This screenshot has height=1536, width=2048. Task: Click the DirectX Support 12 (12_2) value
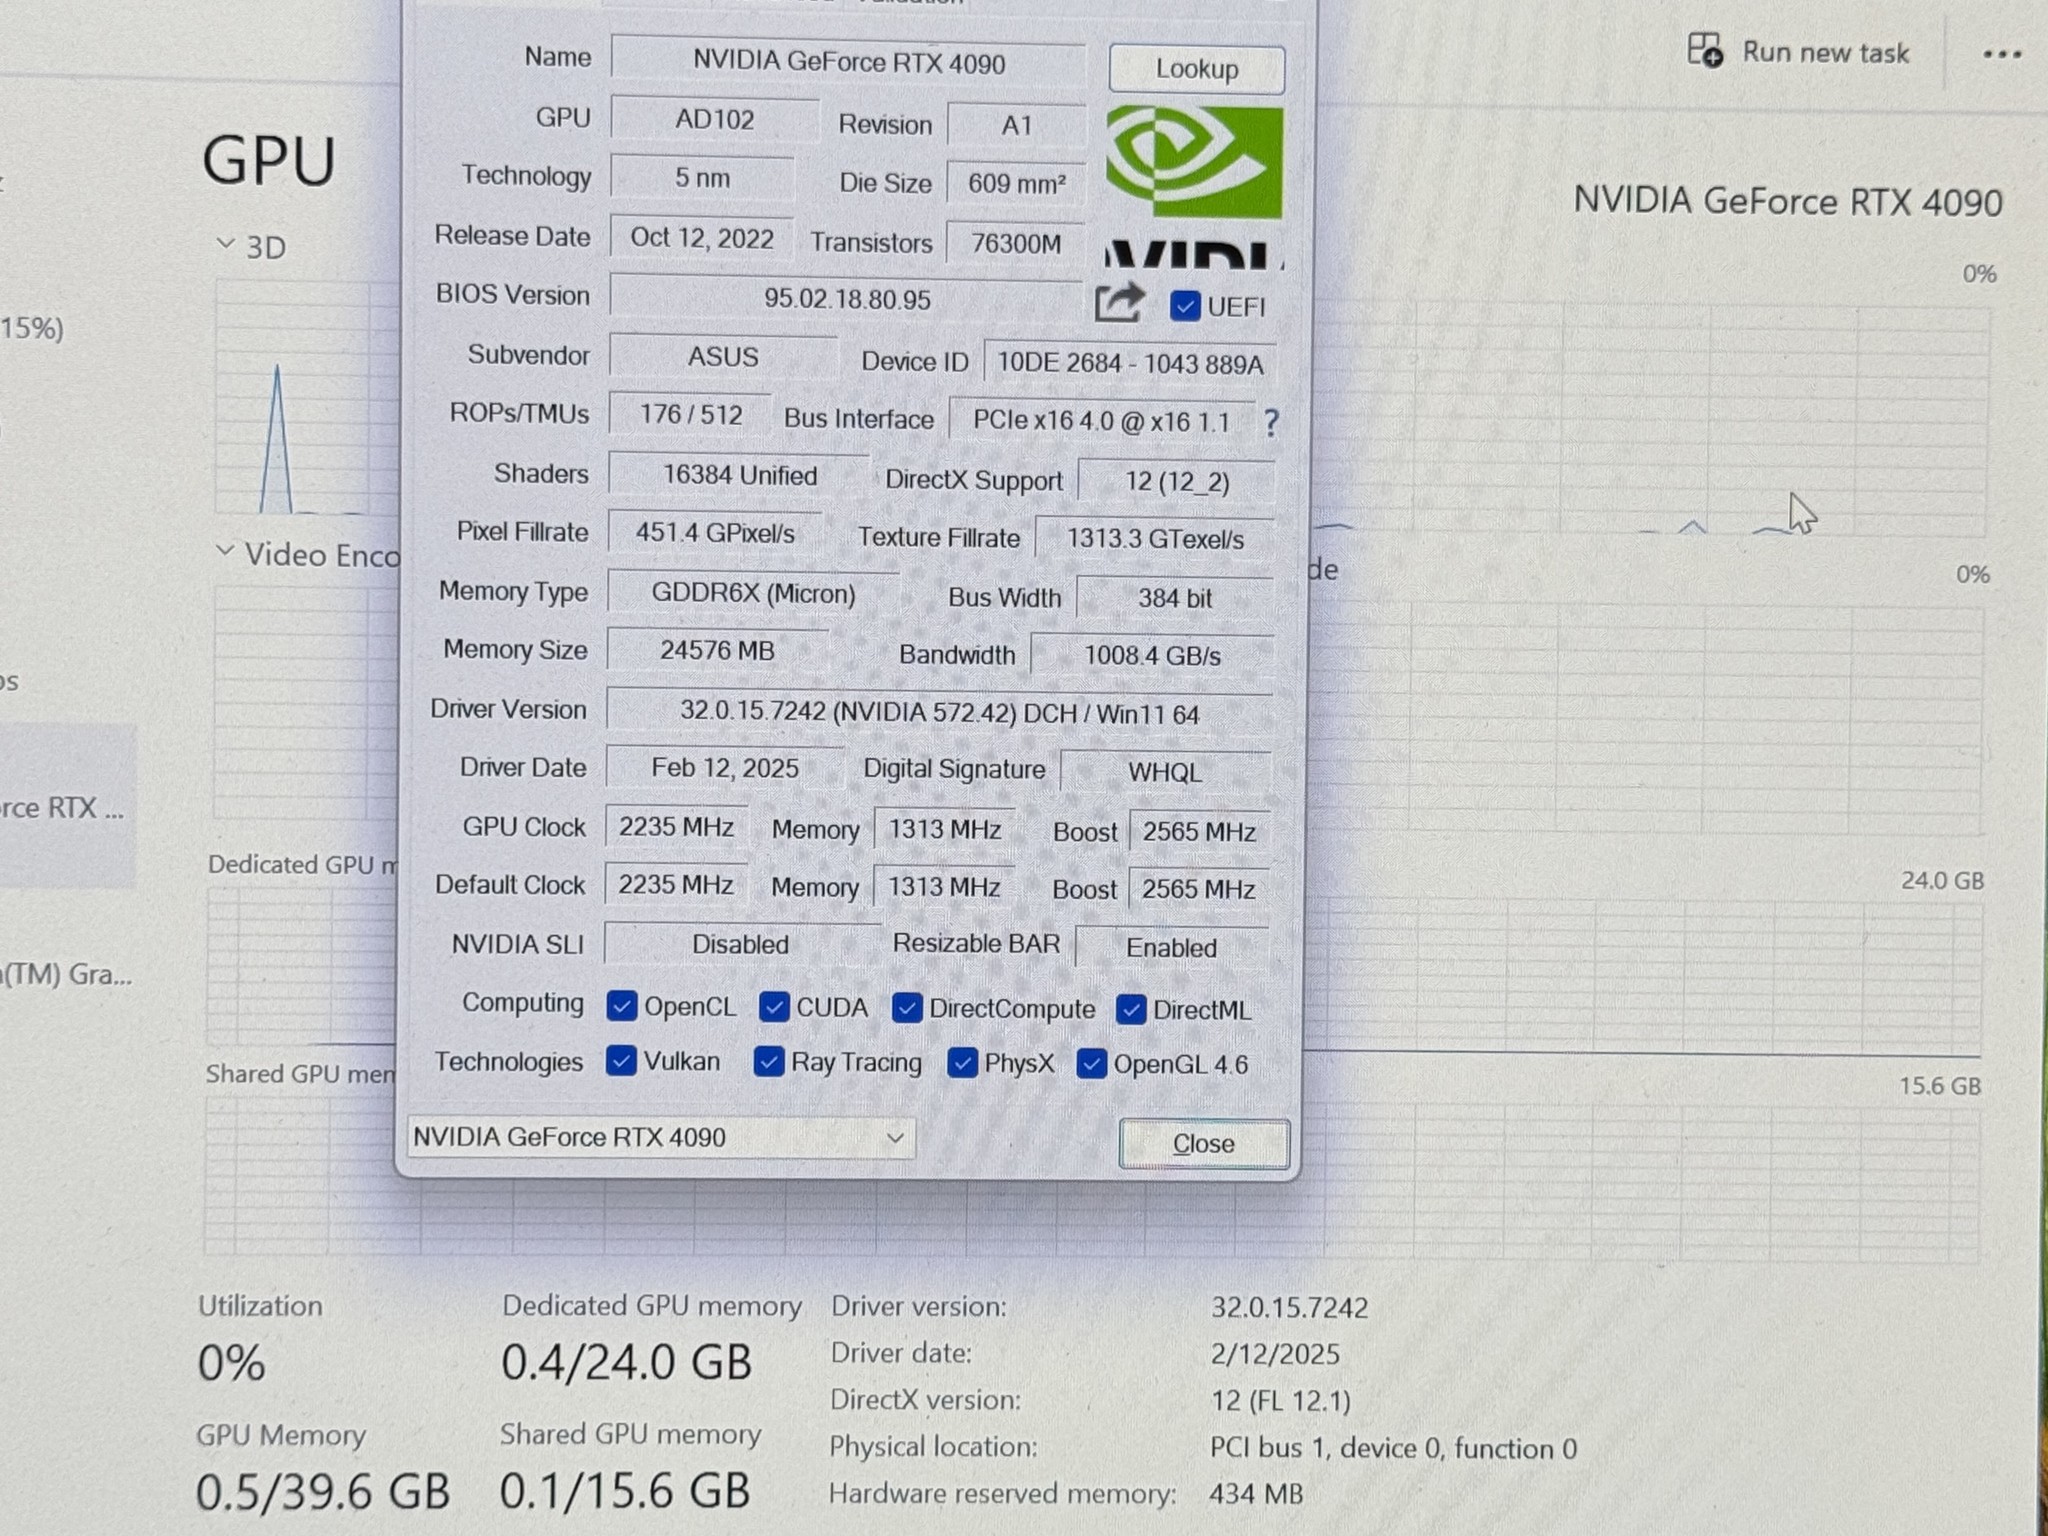tap(1176, 482)
